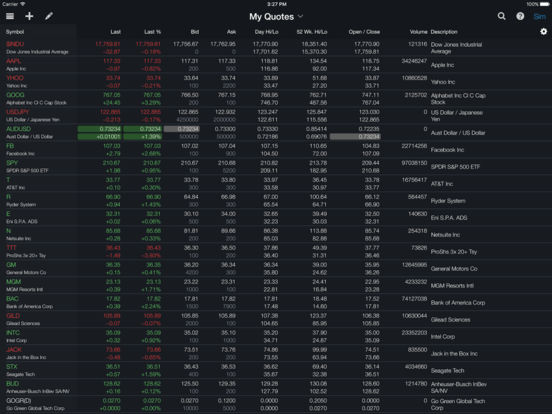Select the INTC symbol
Screen dimensions: 552x414
click(x=13, y=333)
